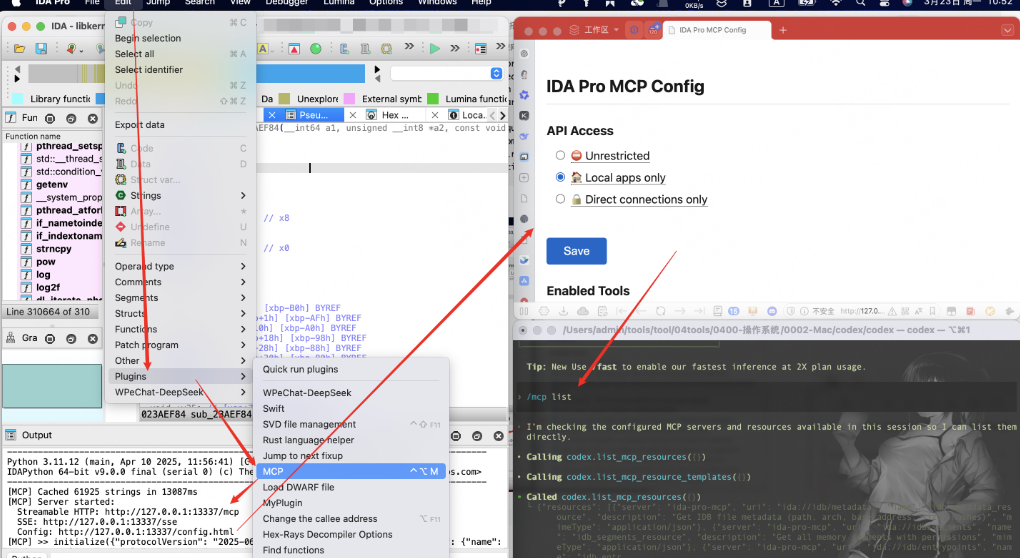Start the debugger with the green play icon
Image resolution: width=1020 pixels, height=558 pixels.
[x=435, y=48]
